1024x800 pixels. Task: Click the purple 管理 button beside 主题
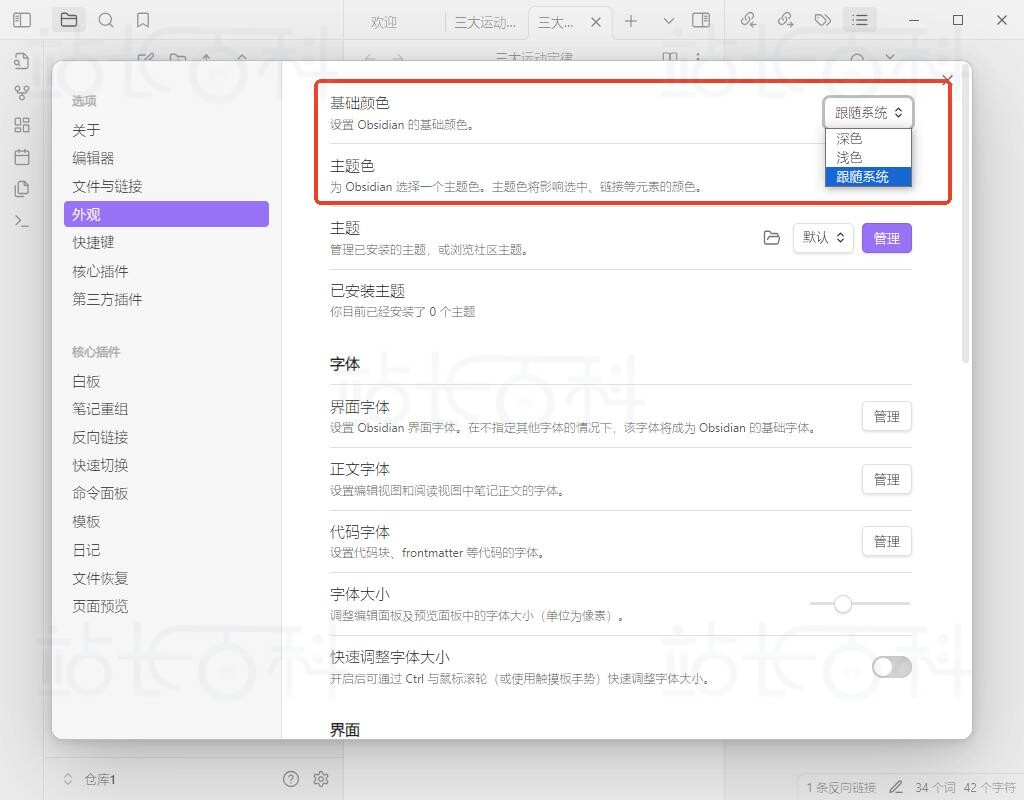click(886, 238)
